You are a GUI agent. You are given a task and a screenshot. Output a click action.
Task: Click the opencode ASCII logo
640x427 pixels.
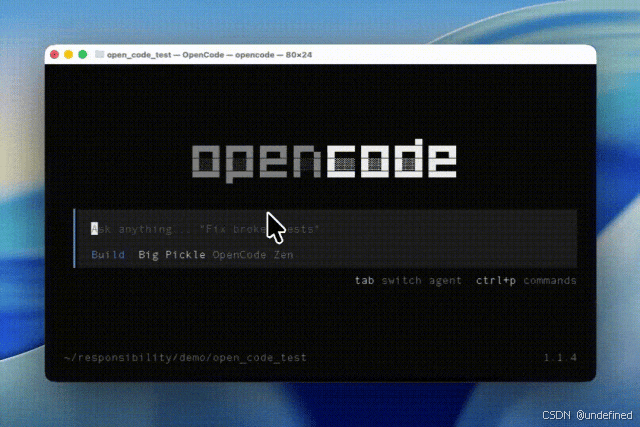tap(324, 161)
